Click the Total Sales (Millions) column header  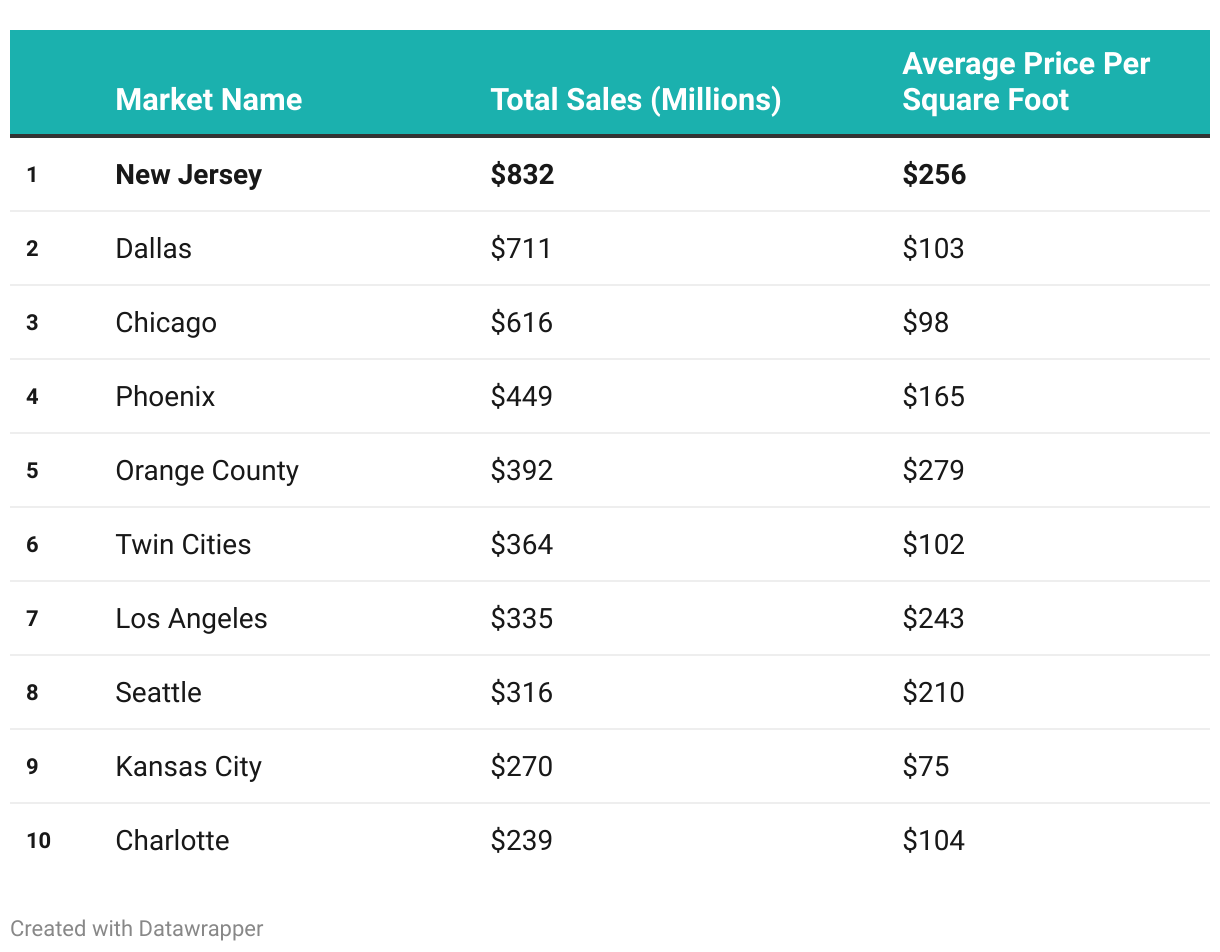(635, 100)
